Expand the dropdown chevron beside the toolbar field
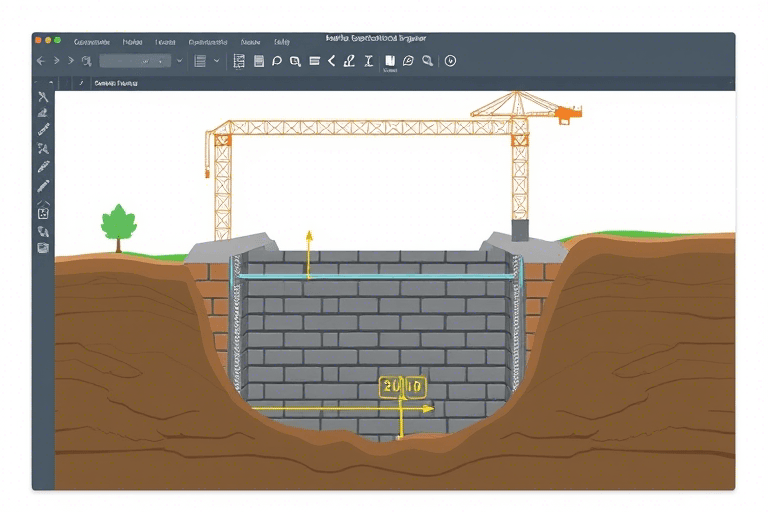The image size is (768, 512). pyautogui.click(x=180, y=61)
